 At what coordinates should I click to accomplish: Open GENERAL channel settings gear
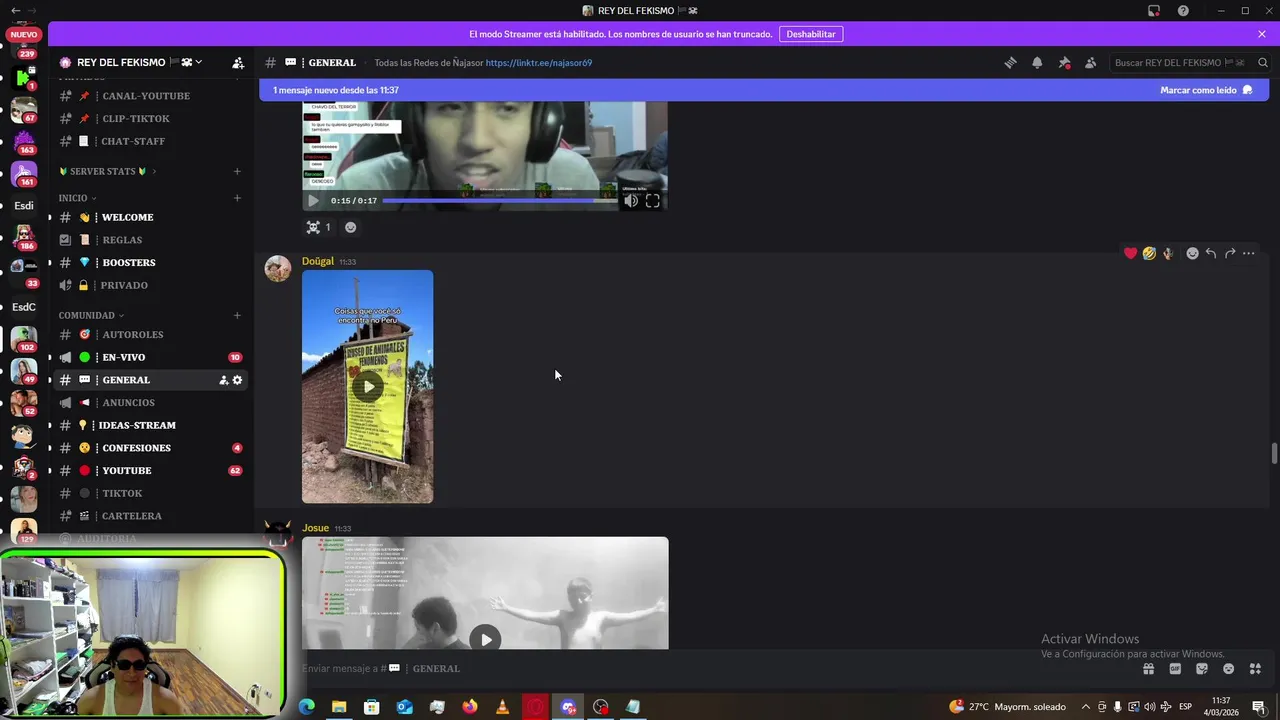point(237,380)
